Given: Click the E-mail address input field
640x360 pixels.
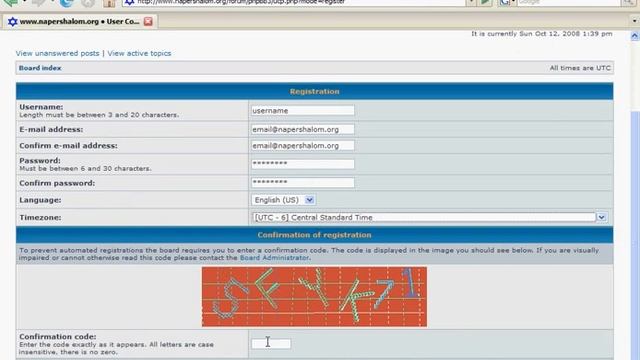Looking at the screenshot, I should (302, 129).
